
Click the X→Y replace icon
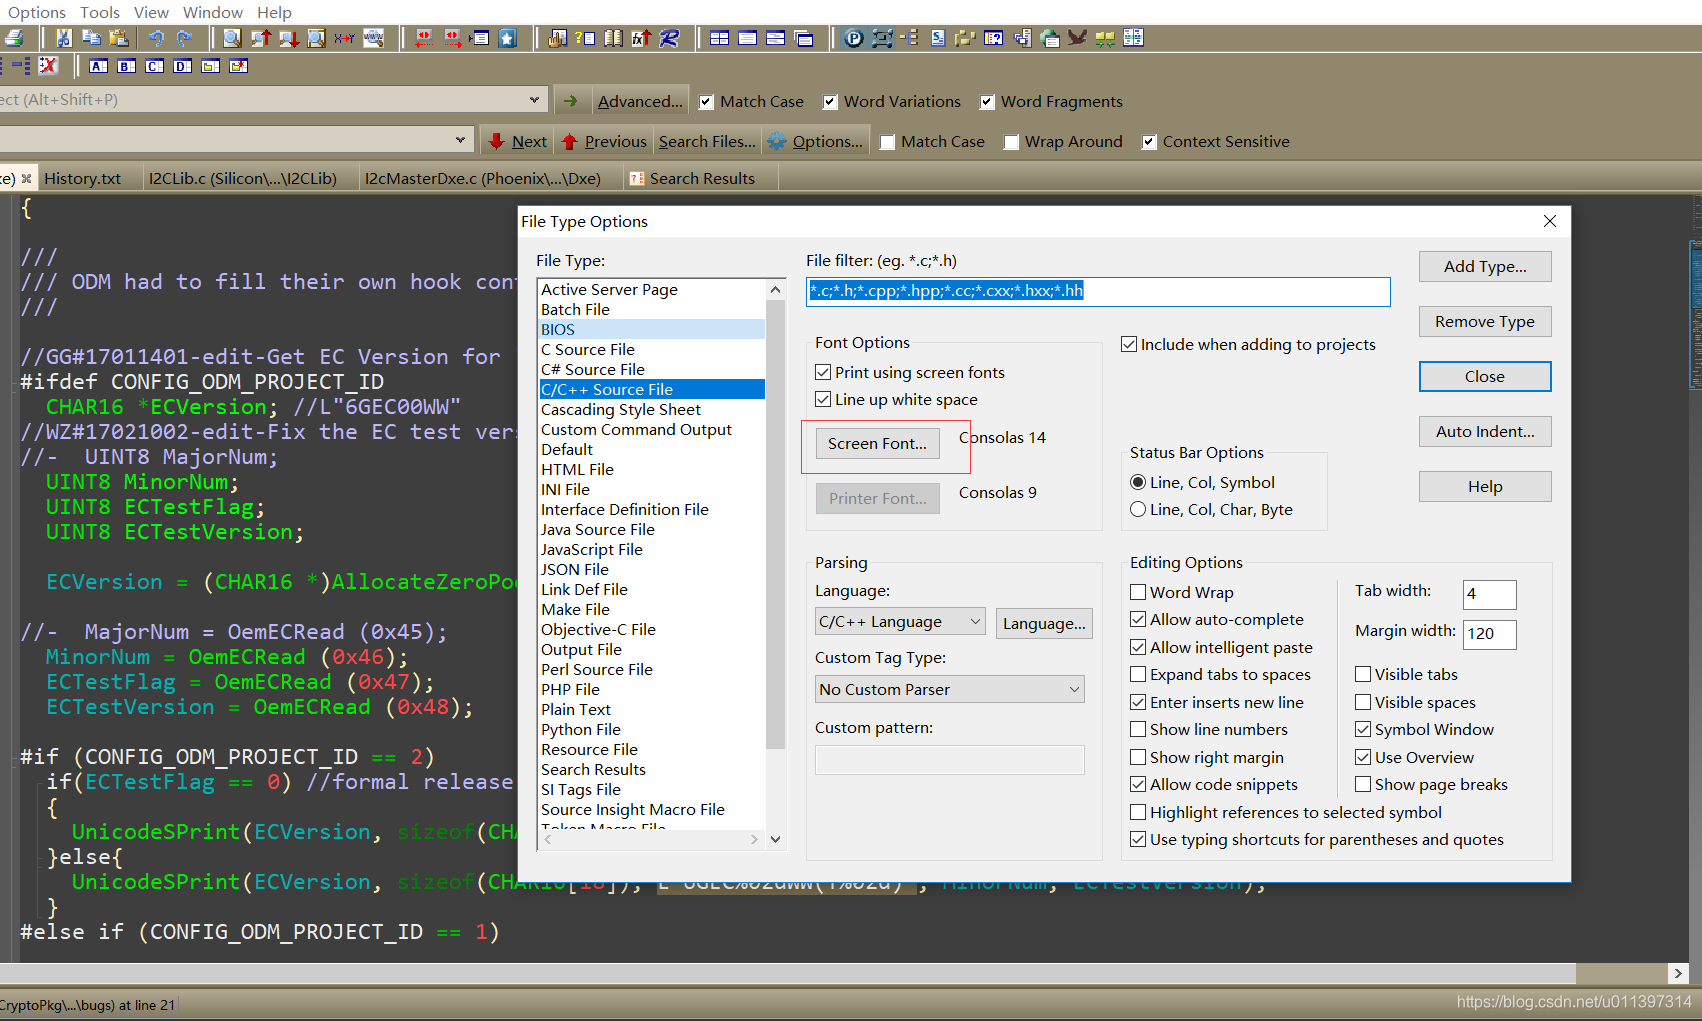[x=344, y=38]
